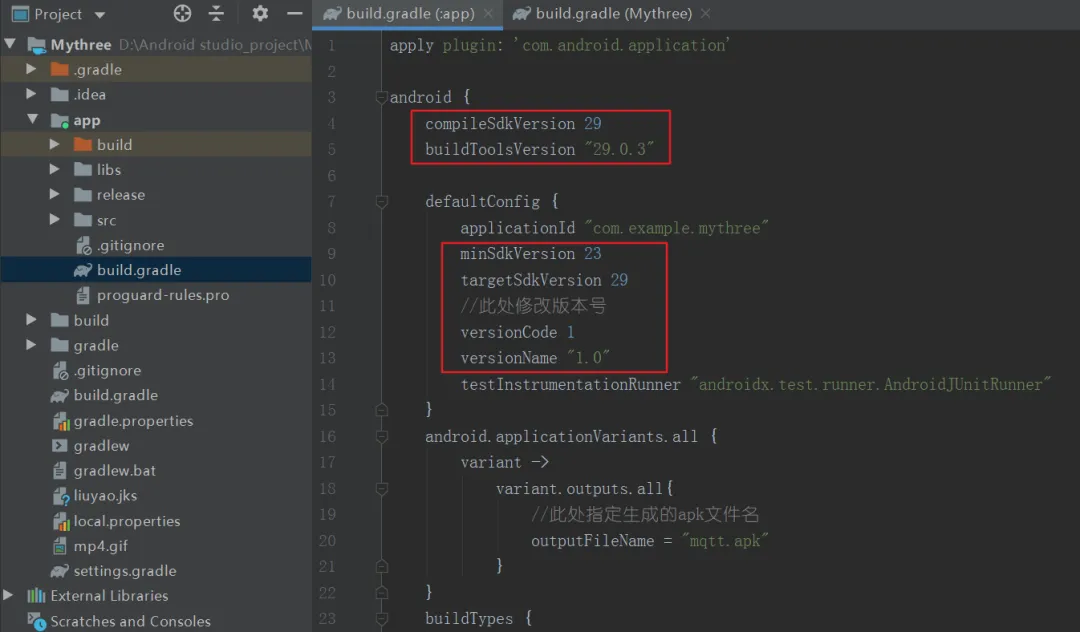Hide the Project panel with minus icon
Viewport: 1080px width, 632px height.
(x=294, y=13)
